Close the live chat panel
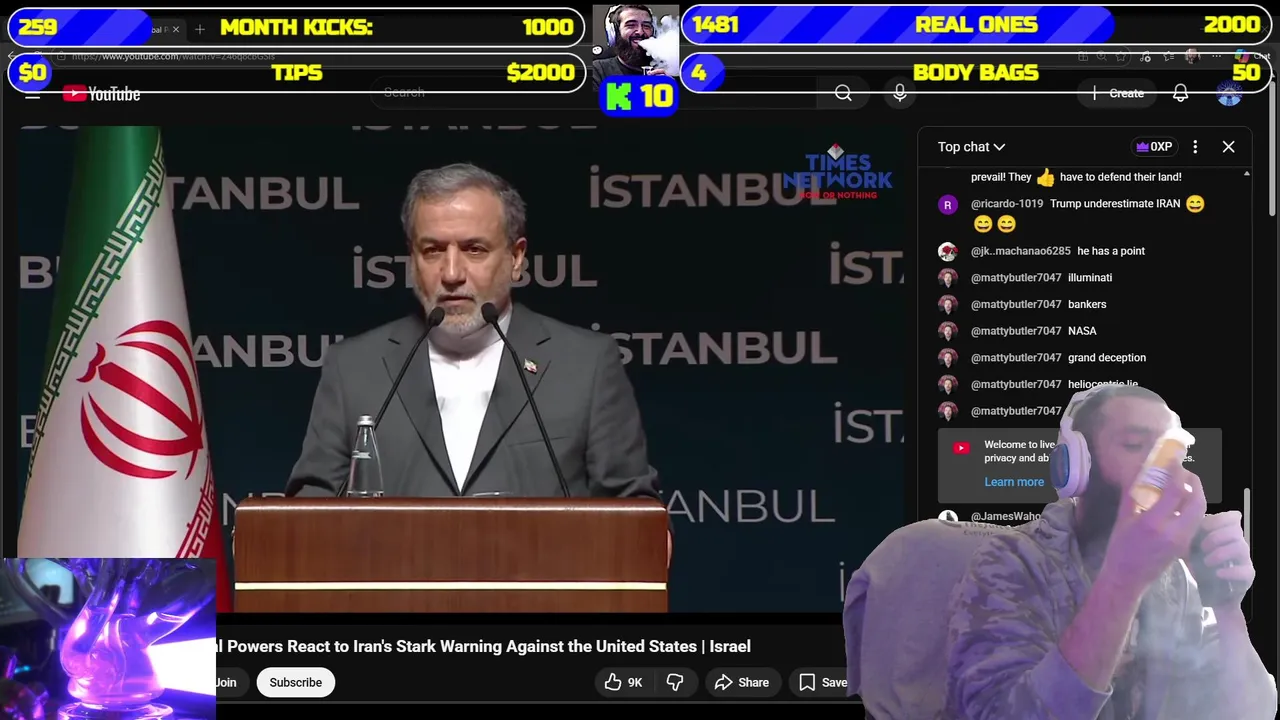 click(x=1228, y=147)
